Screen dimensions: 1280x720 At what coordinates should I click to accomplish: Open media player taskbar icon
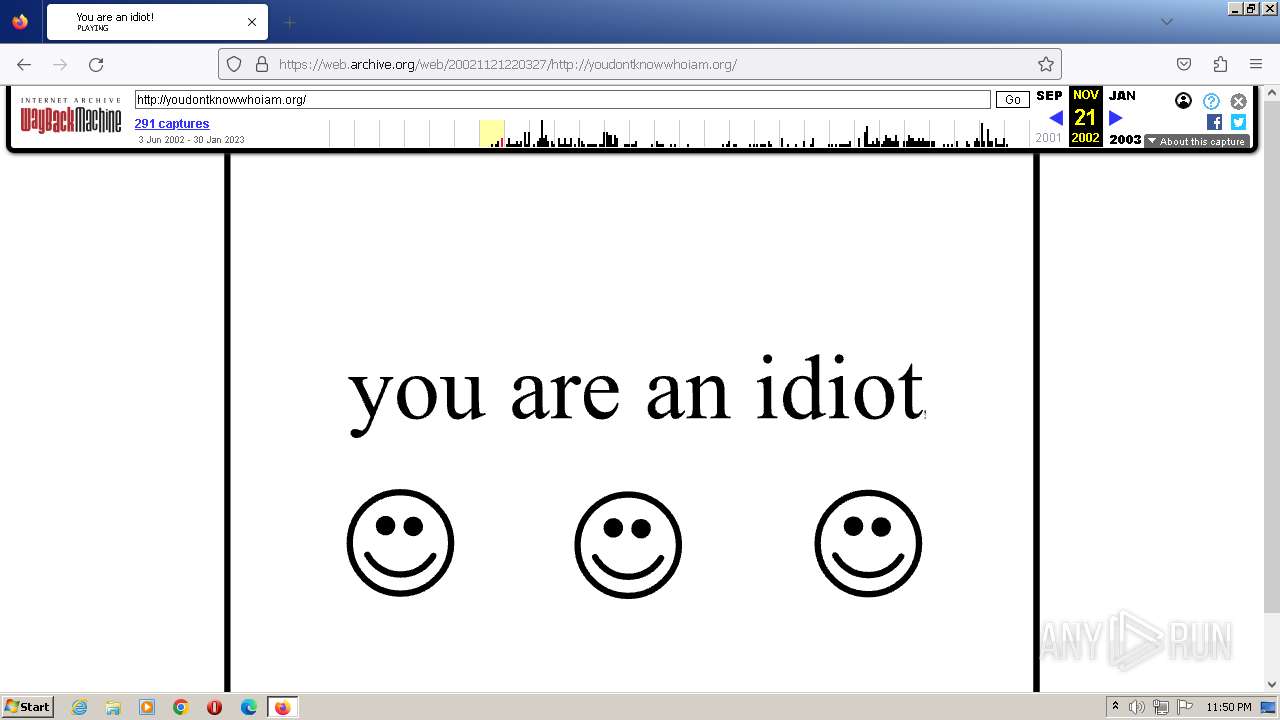[x=147, y=707]
